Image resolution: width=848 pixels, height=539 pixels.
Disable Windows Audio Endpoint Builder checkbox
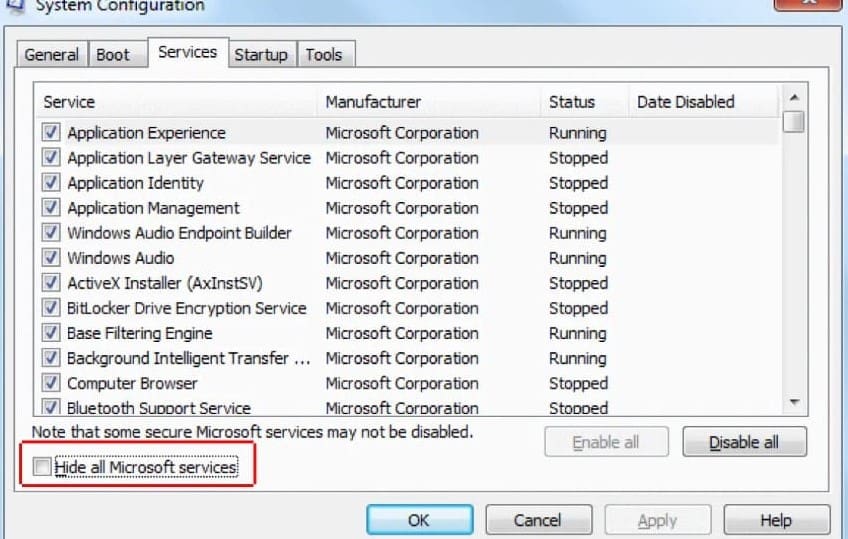[x=51, y=232]
